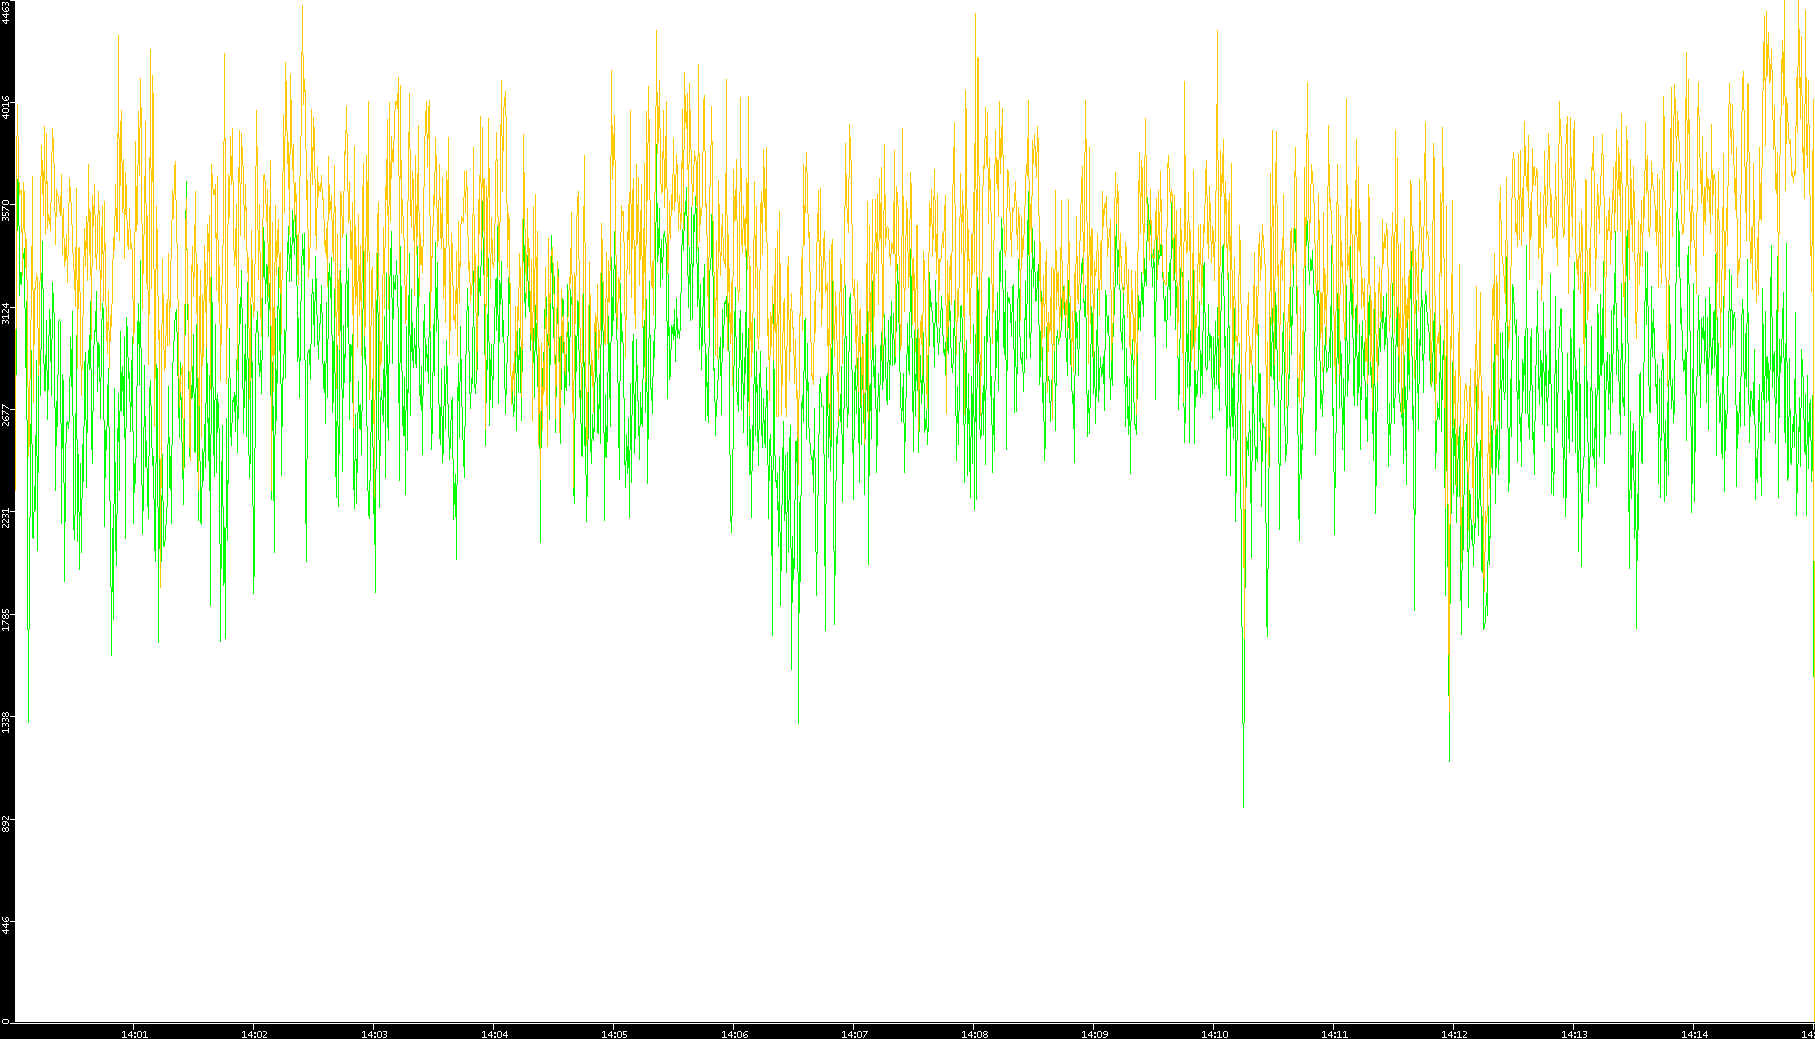This screenshot has height=1039, width=1815.
Task: Click the 2231 y-axis value label
Action: click(x=6, y=517)
